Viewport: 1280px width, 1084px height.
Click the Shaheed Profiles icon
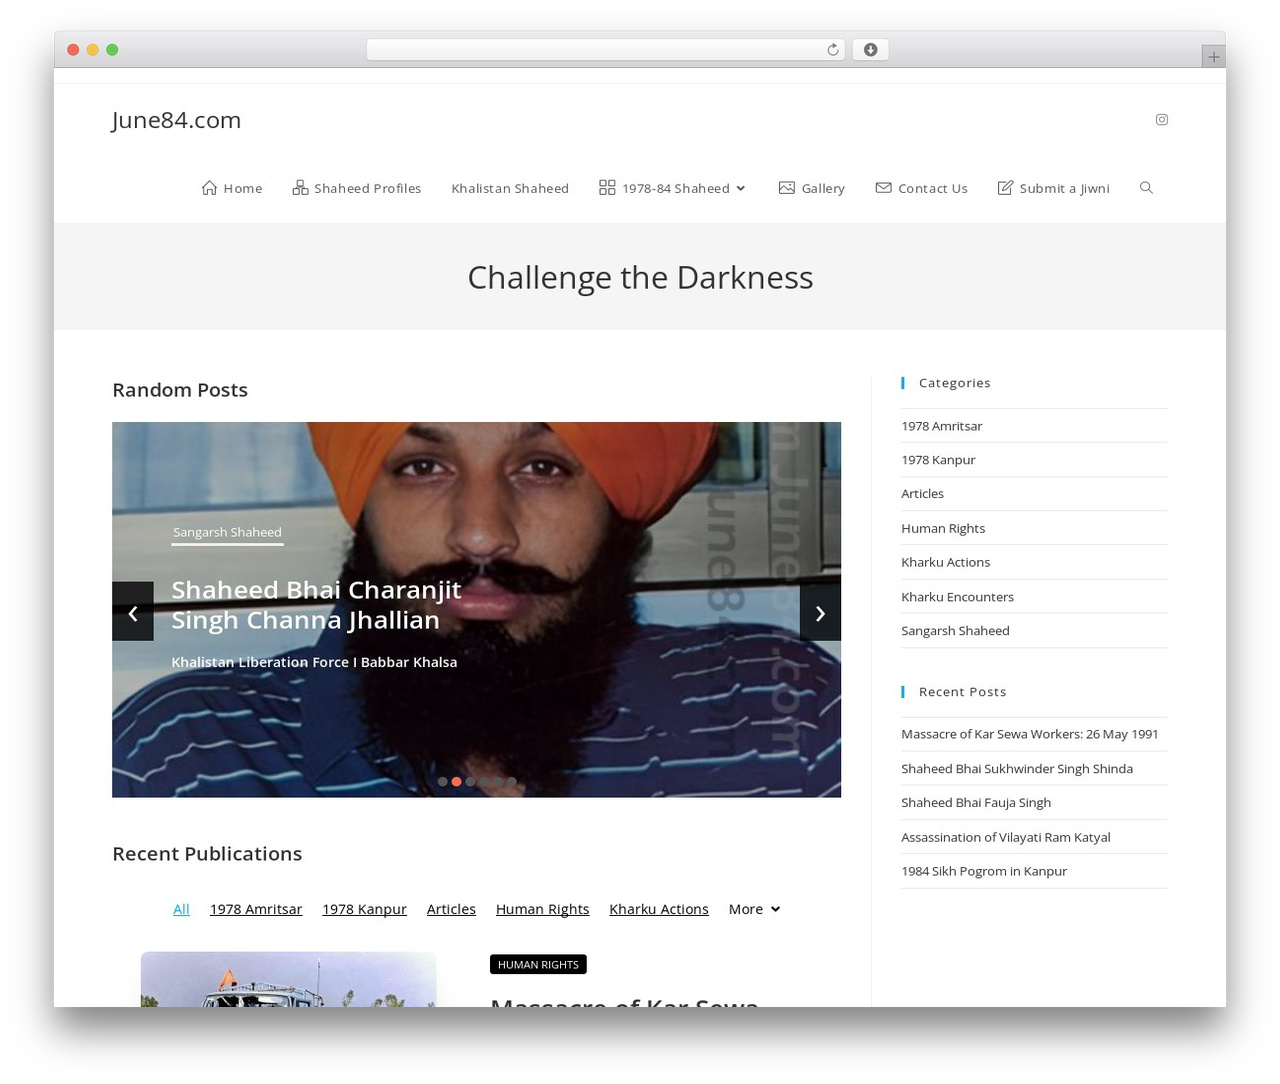(x=300, y=187)
